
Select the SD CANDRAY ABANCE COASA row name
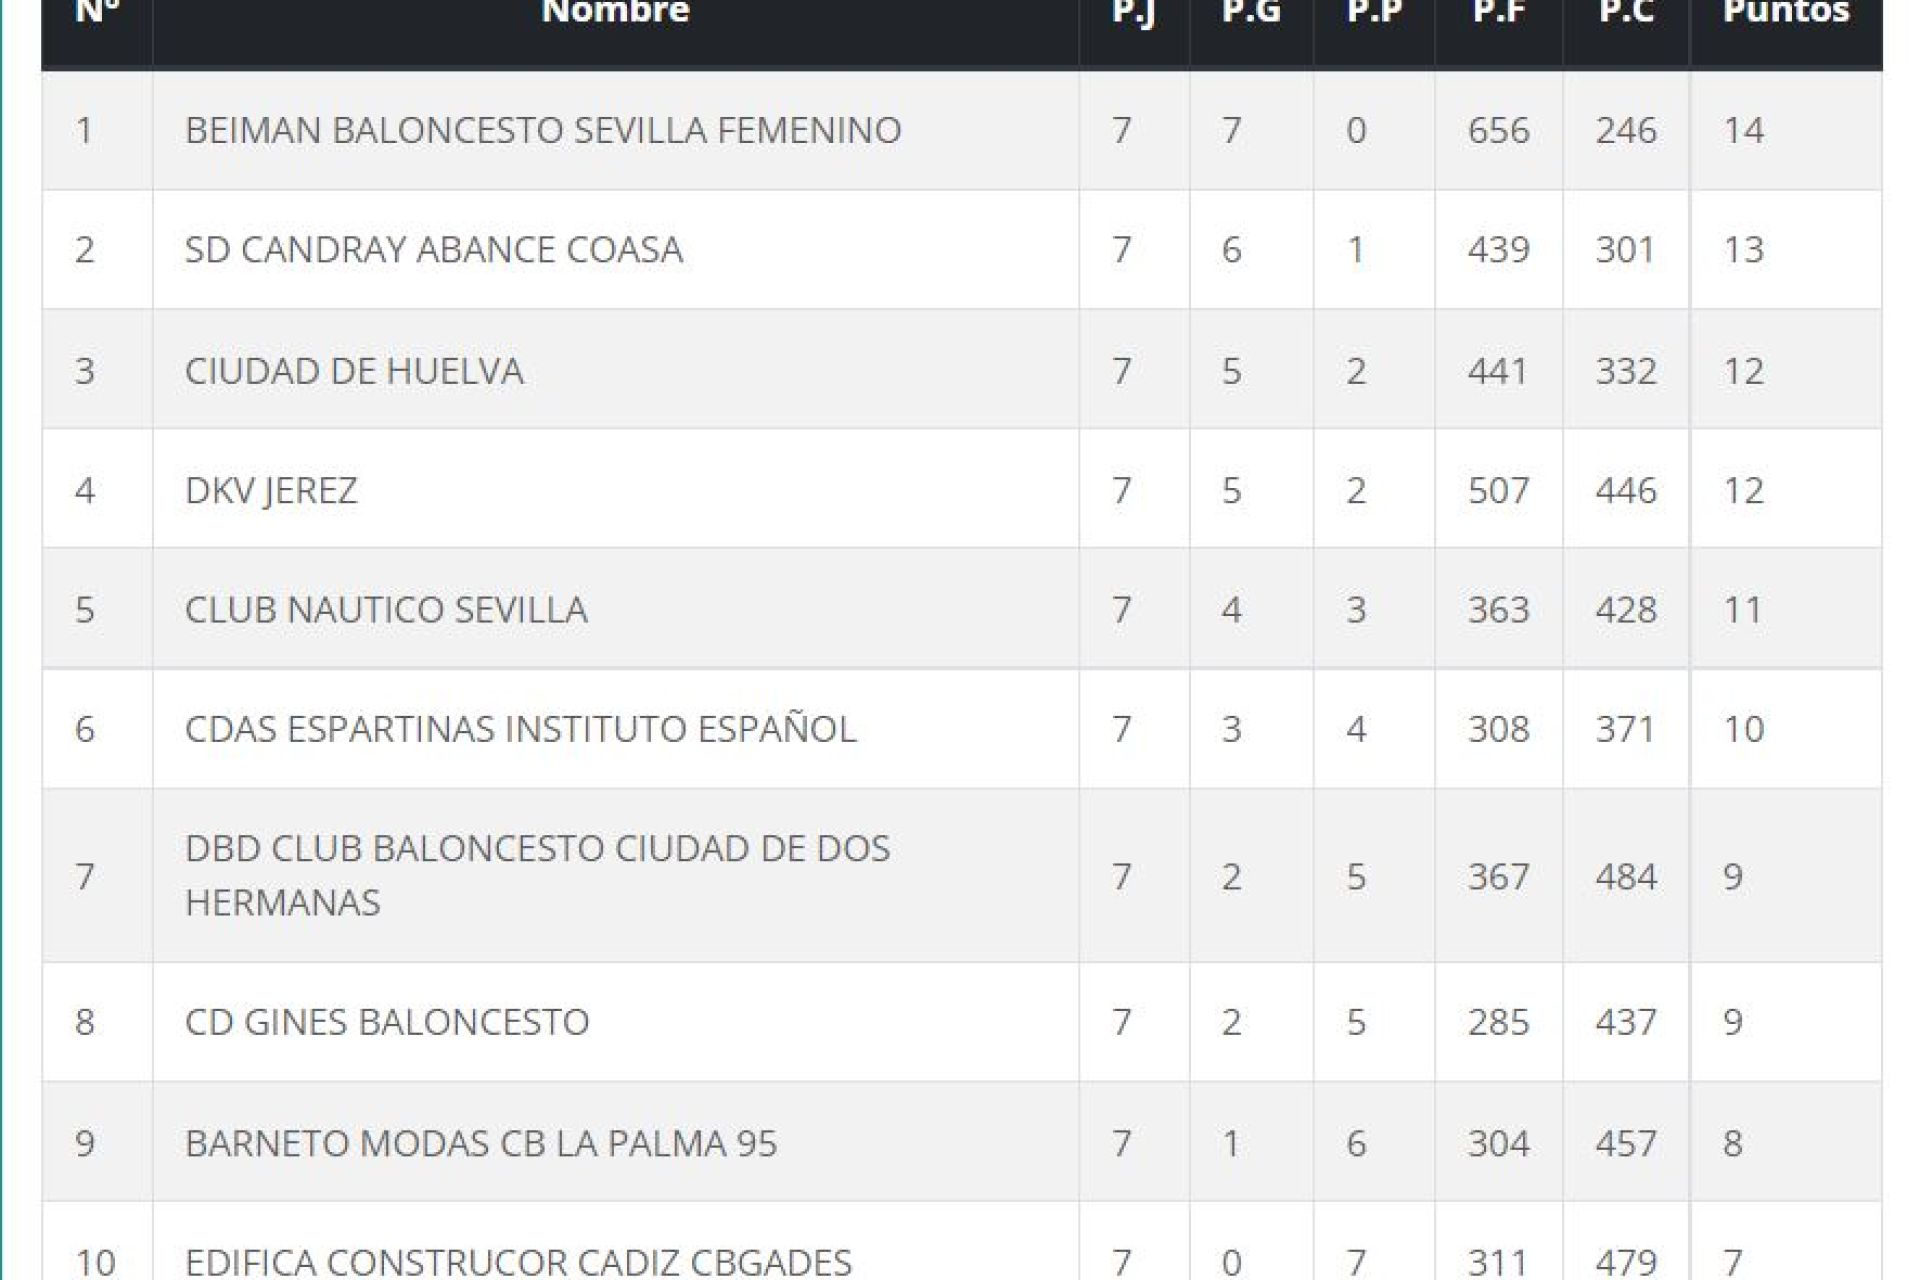[434, 249]
